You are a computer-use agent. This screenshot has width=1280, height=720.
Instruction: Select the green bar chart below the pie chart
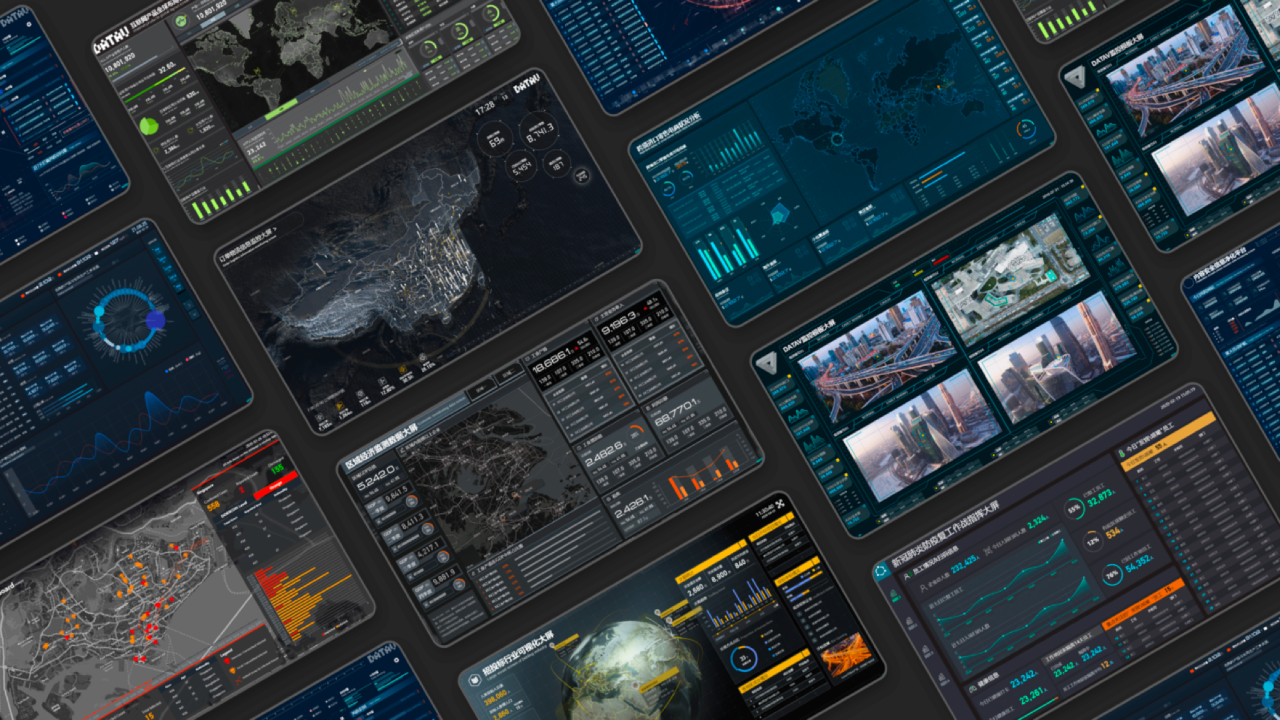pos(222,198)
